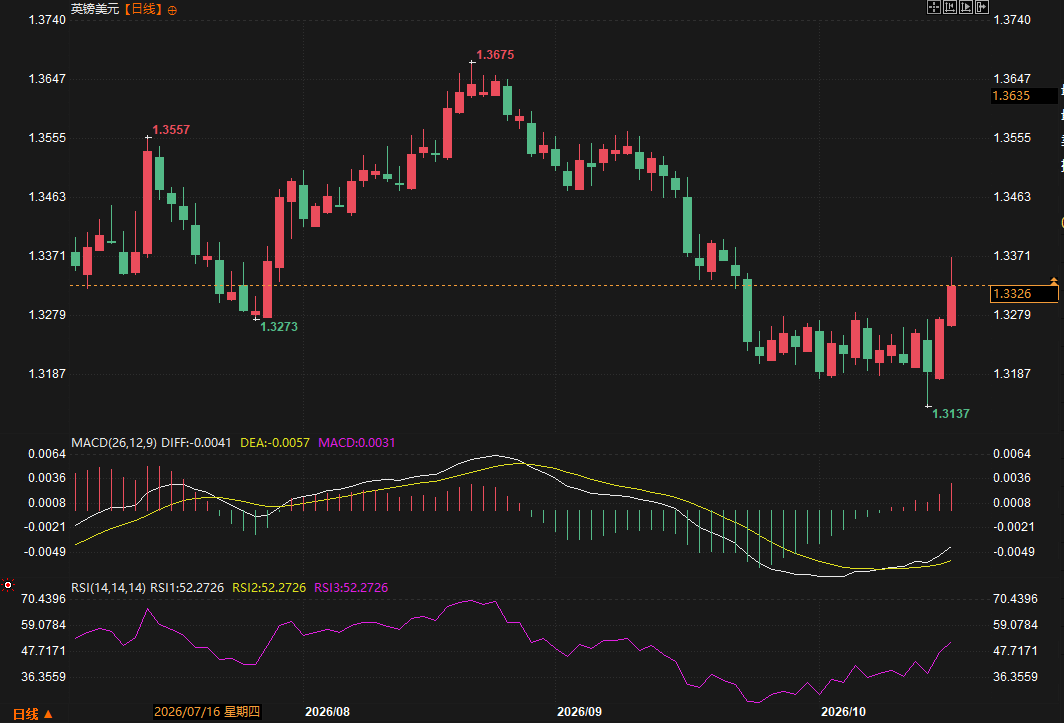Image resolution: width=1064 pixels, height=723 pixels.
Task: Click the RSI(14,14,14) indicator label
Action: click(x=109, y=587)
